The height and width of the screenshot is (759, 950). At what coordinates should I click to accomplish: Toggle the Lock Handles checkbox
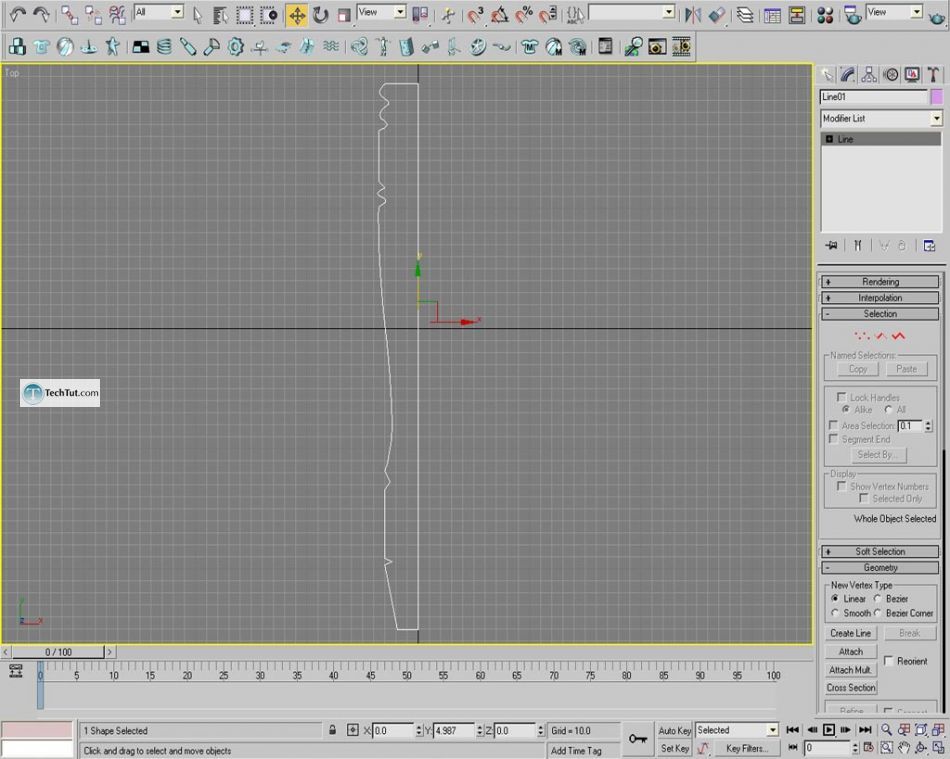pos(841,397)
